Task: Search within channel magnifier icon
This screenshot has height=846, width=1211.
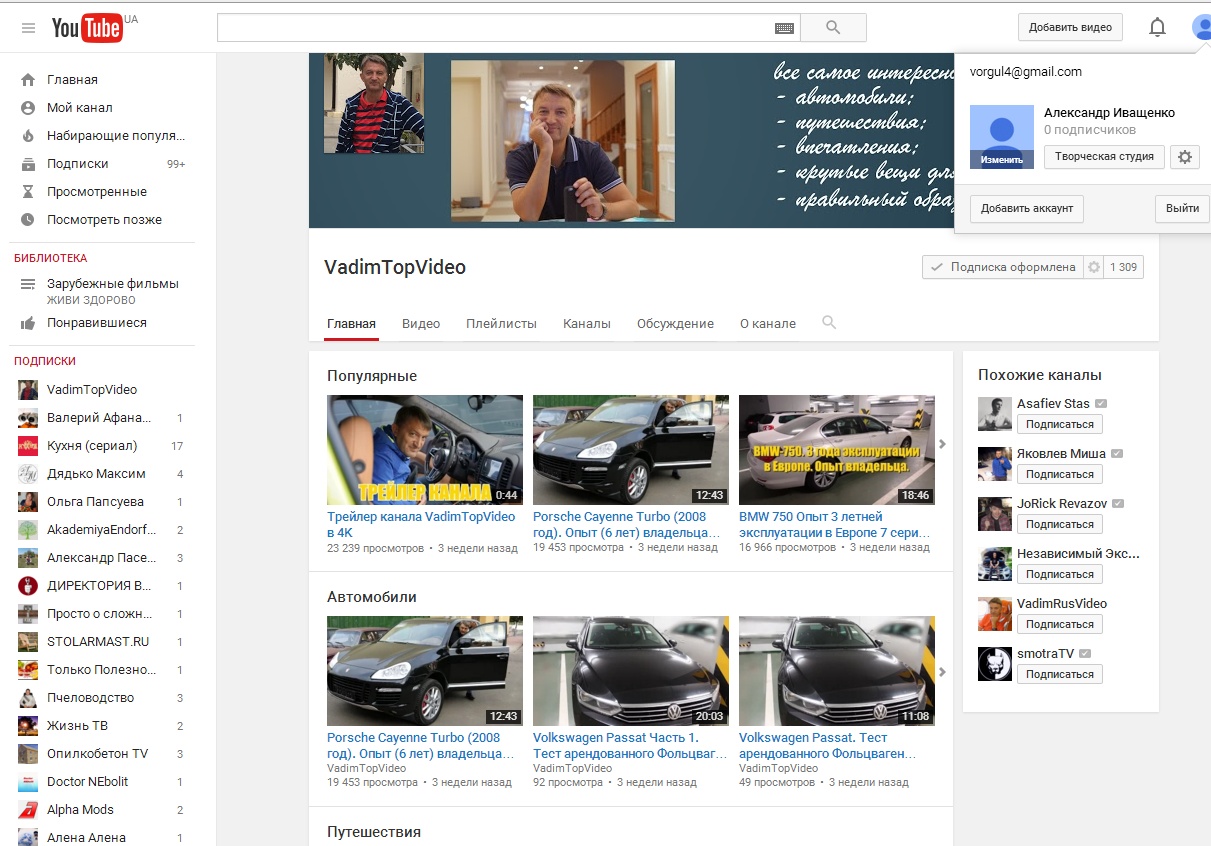Action: [828, 323]
